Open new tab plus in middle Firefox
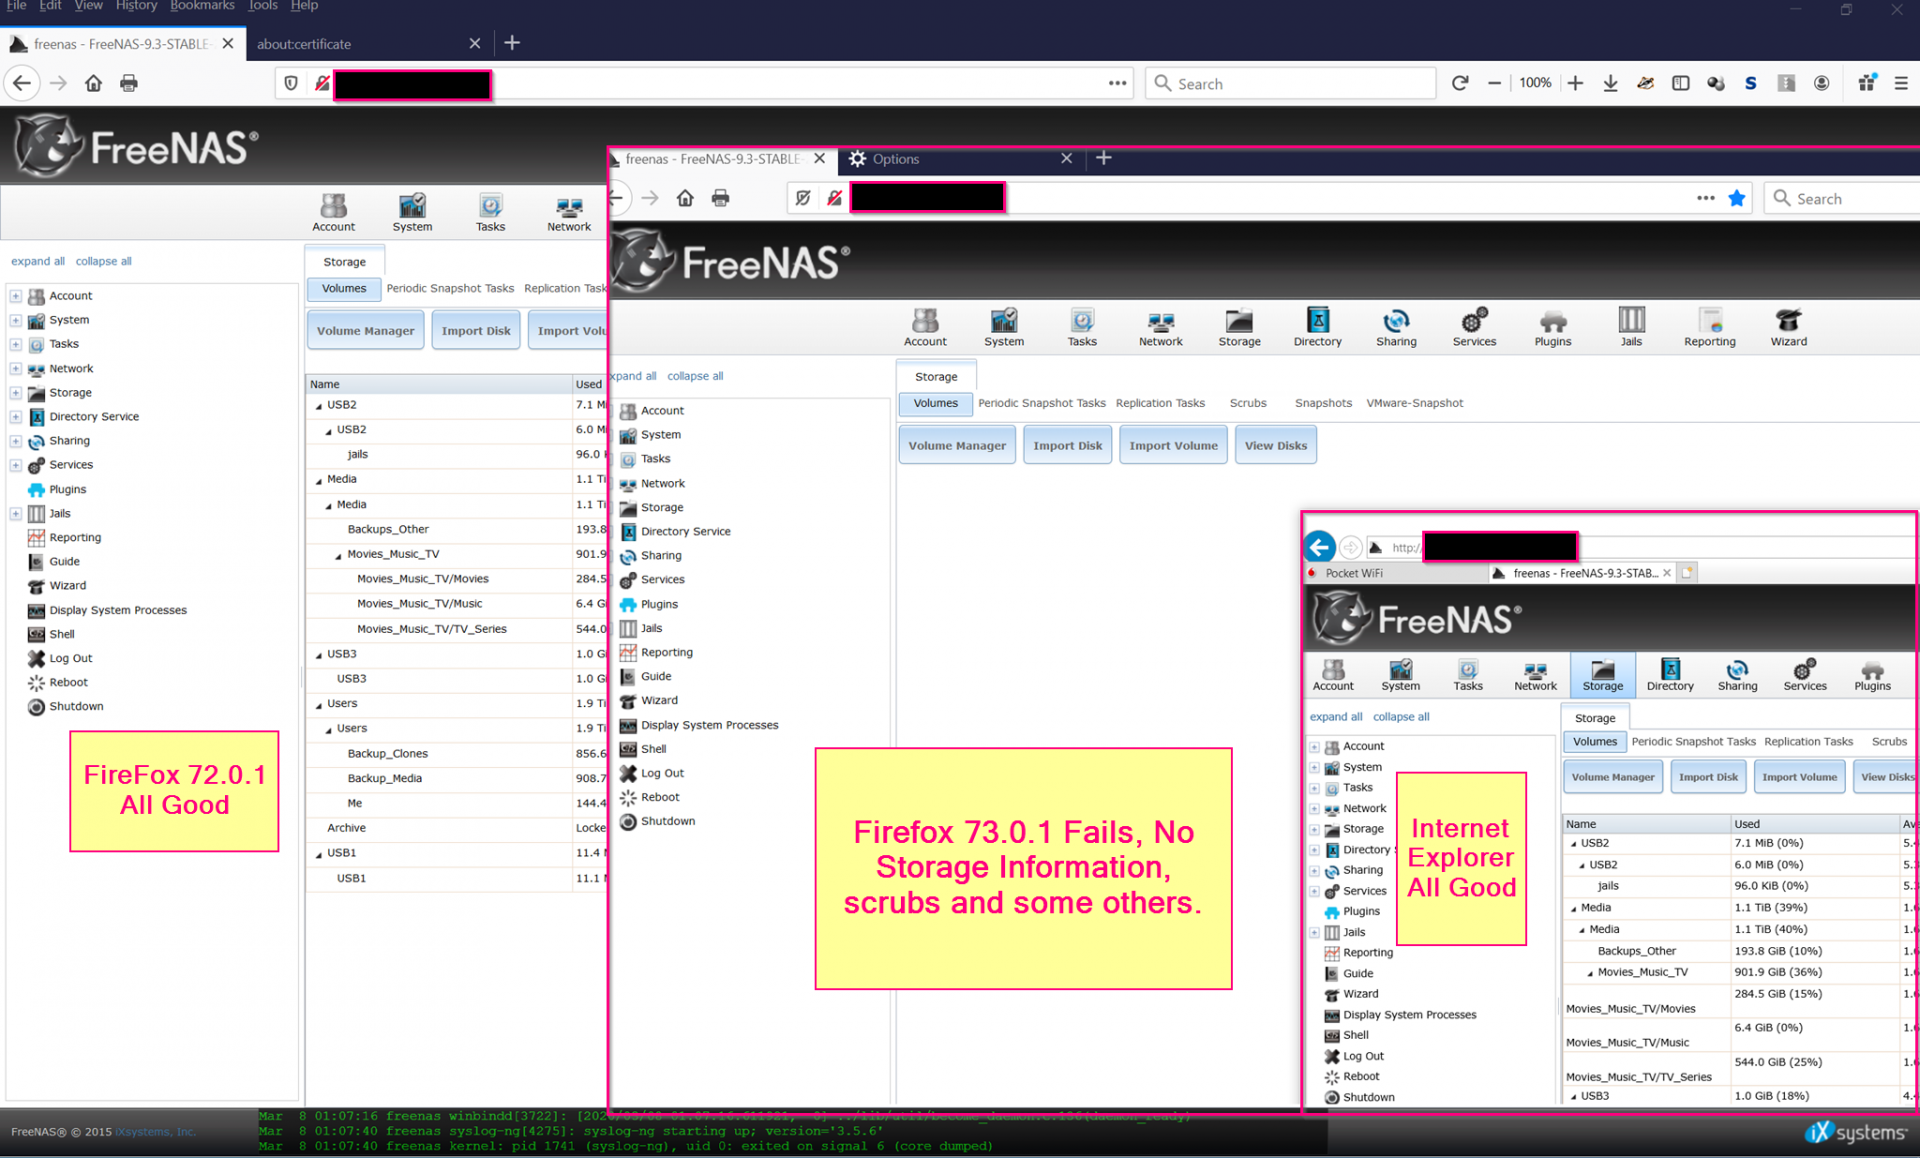This screenshot has width=1920, height=1158. (1103, 158)
